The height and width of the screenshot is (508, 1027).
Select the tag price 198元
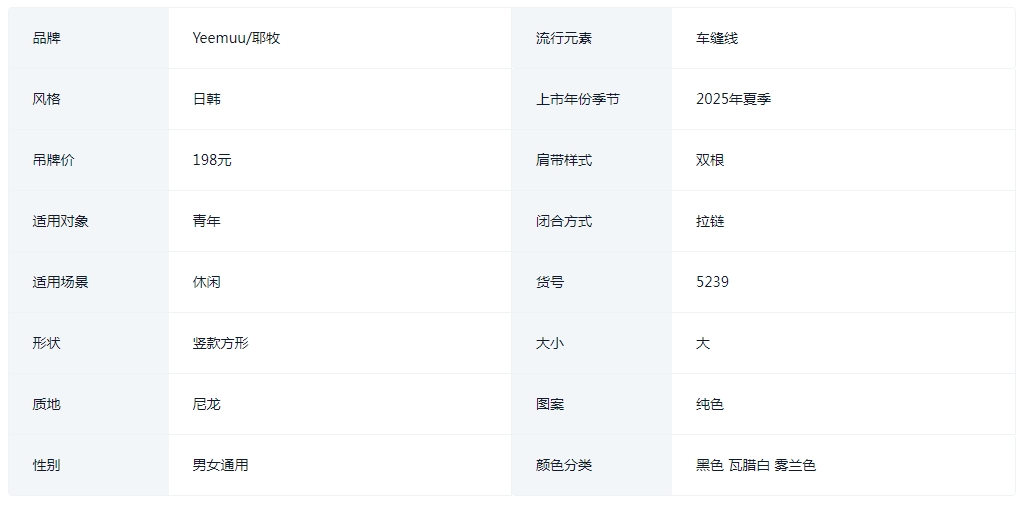[x=212, y=160]
